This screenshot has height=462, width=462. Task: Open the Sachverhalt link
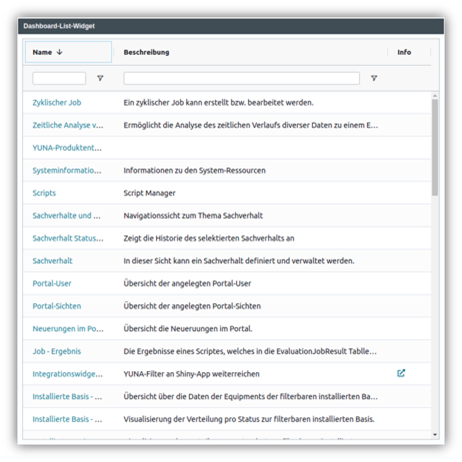52,261
